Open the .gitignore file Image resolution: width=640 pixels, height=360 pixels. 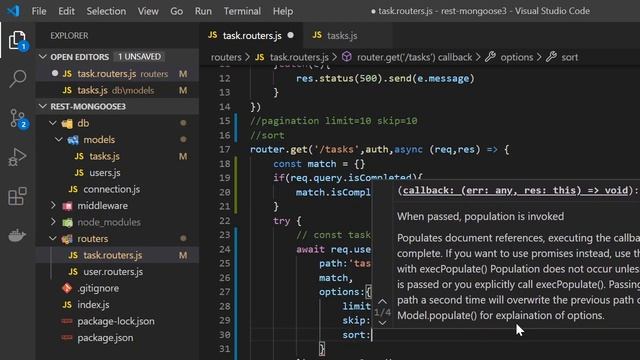[x=117, y=288]
